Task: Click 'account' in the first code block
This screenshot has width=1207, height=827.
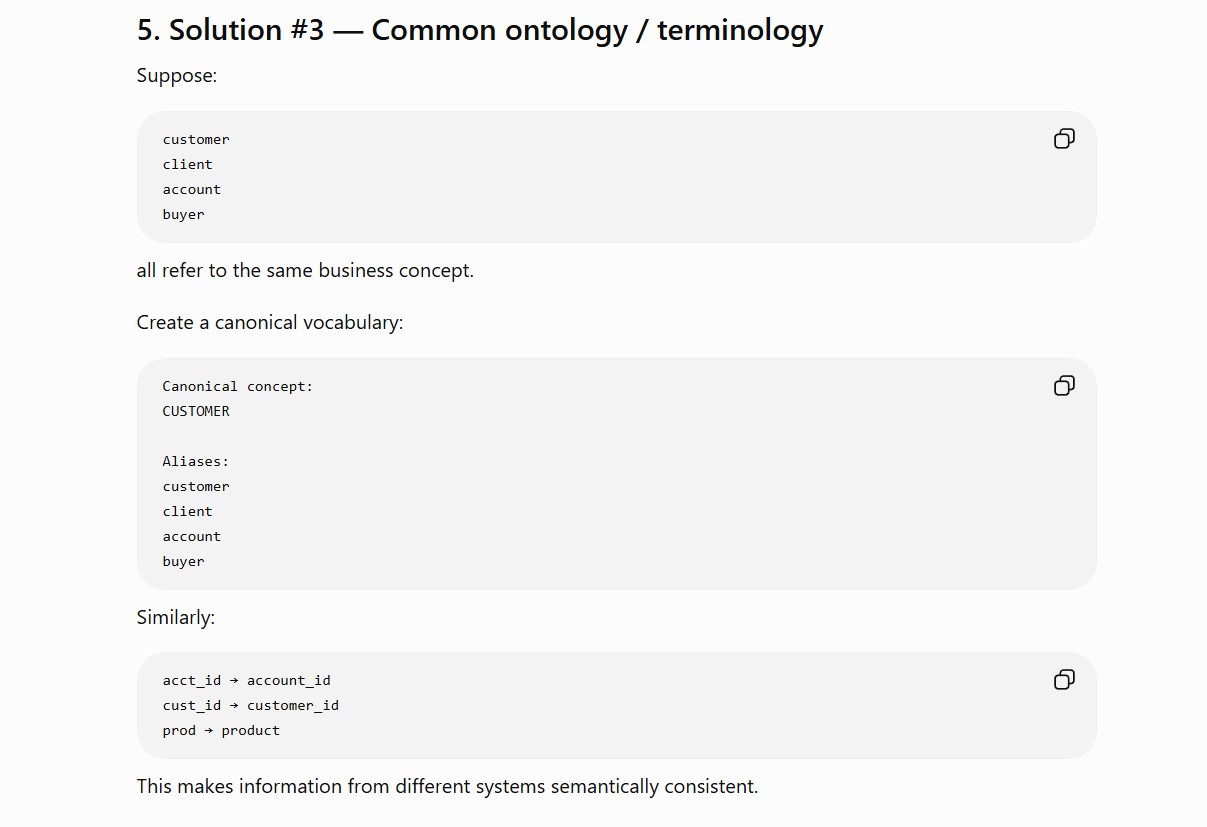Action: point(192,190)
